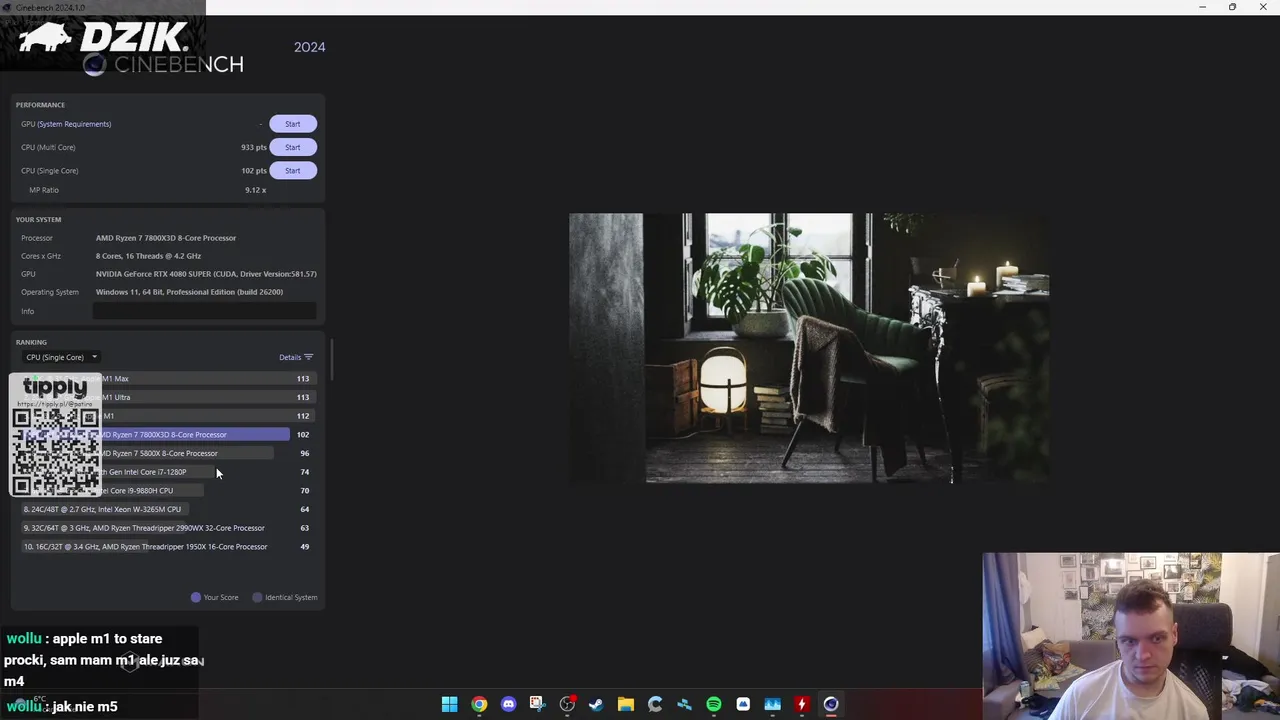This screenshot has height=720, width=1280.
Task: Click the 933 pts multi core score
Action: [254, 147]
